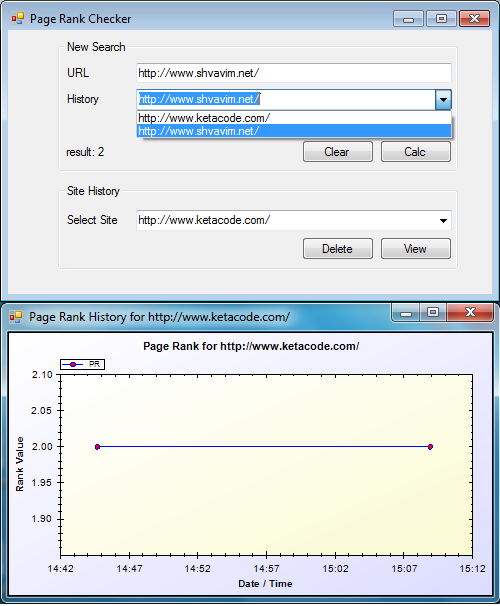Click the 'Select Site' label
Screen dimensions: 500x606
[x=92, y=220]
